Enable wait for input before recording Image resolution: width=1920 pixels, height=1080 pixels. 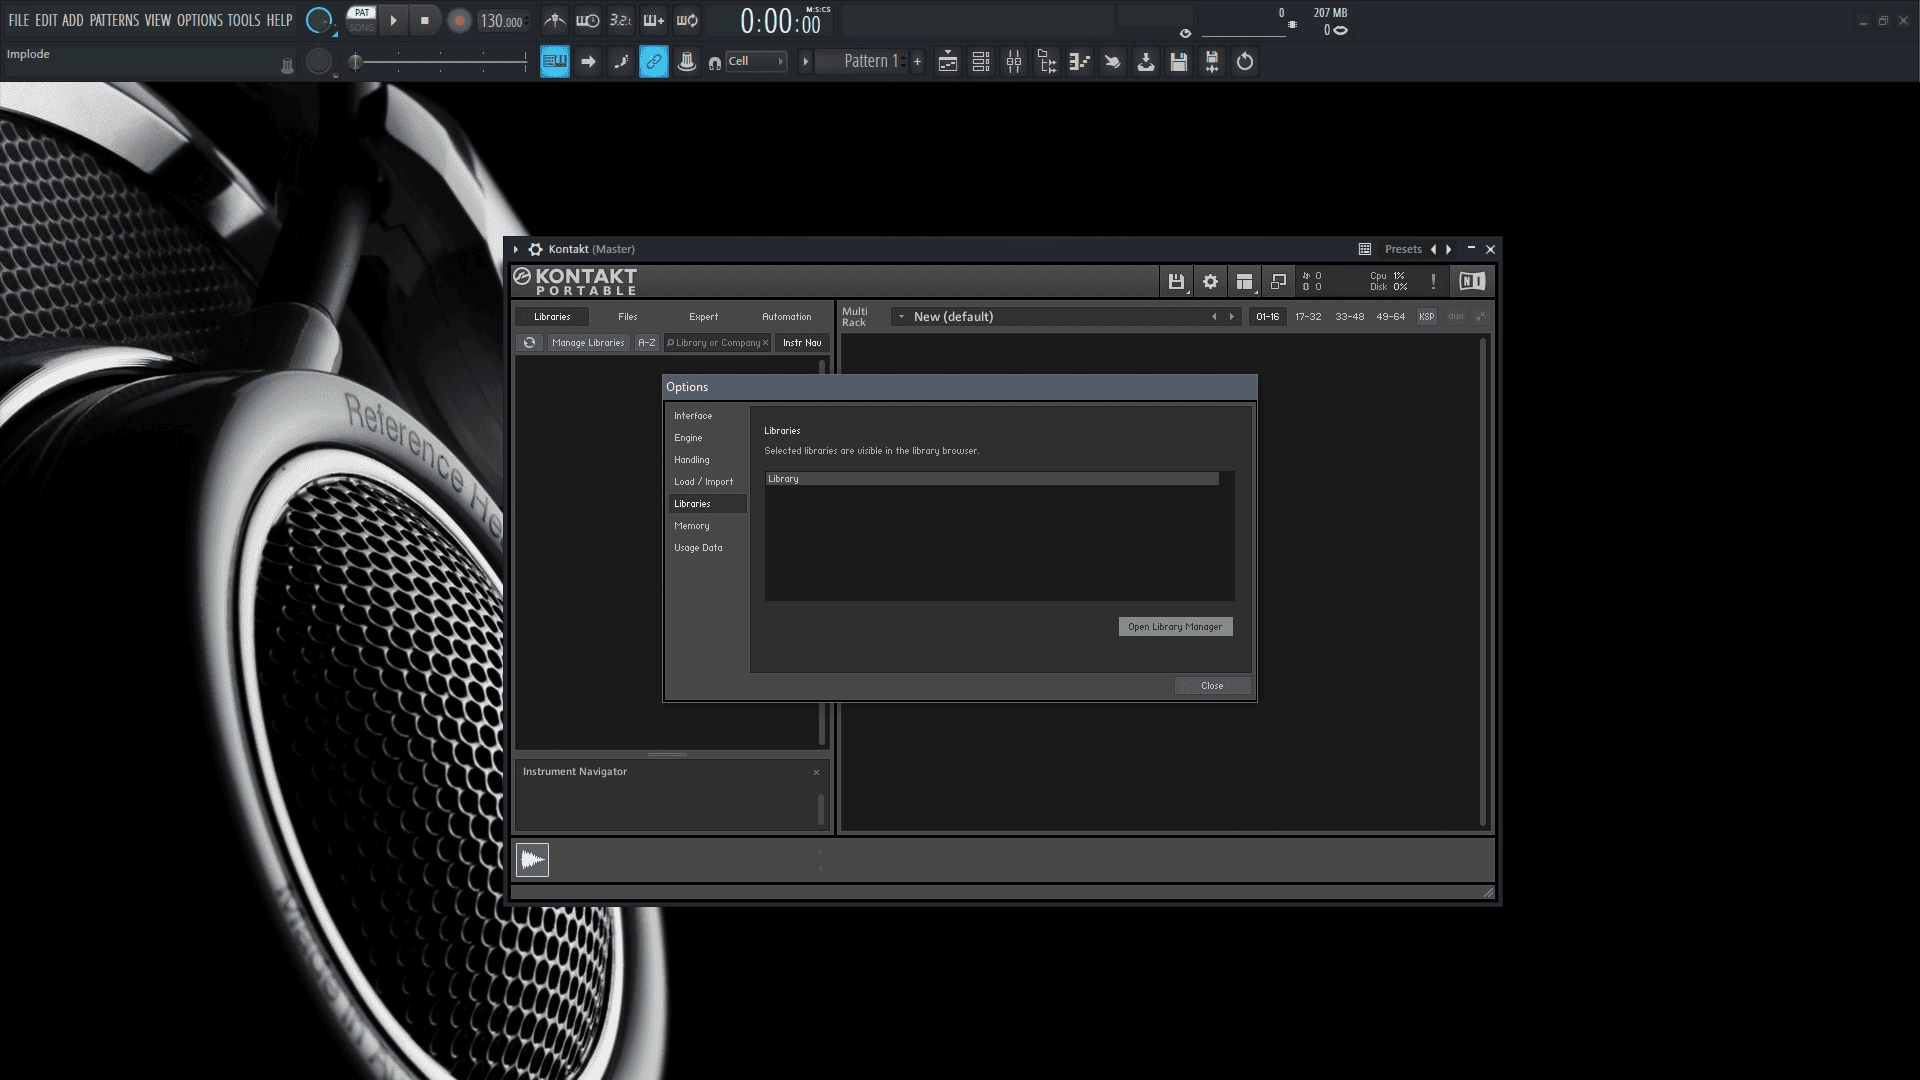coord(587,20)
